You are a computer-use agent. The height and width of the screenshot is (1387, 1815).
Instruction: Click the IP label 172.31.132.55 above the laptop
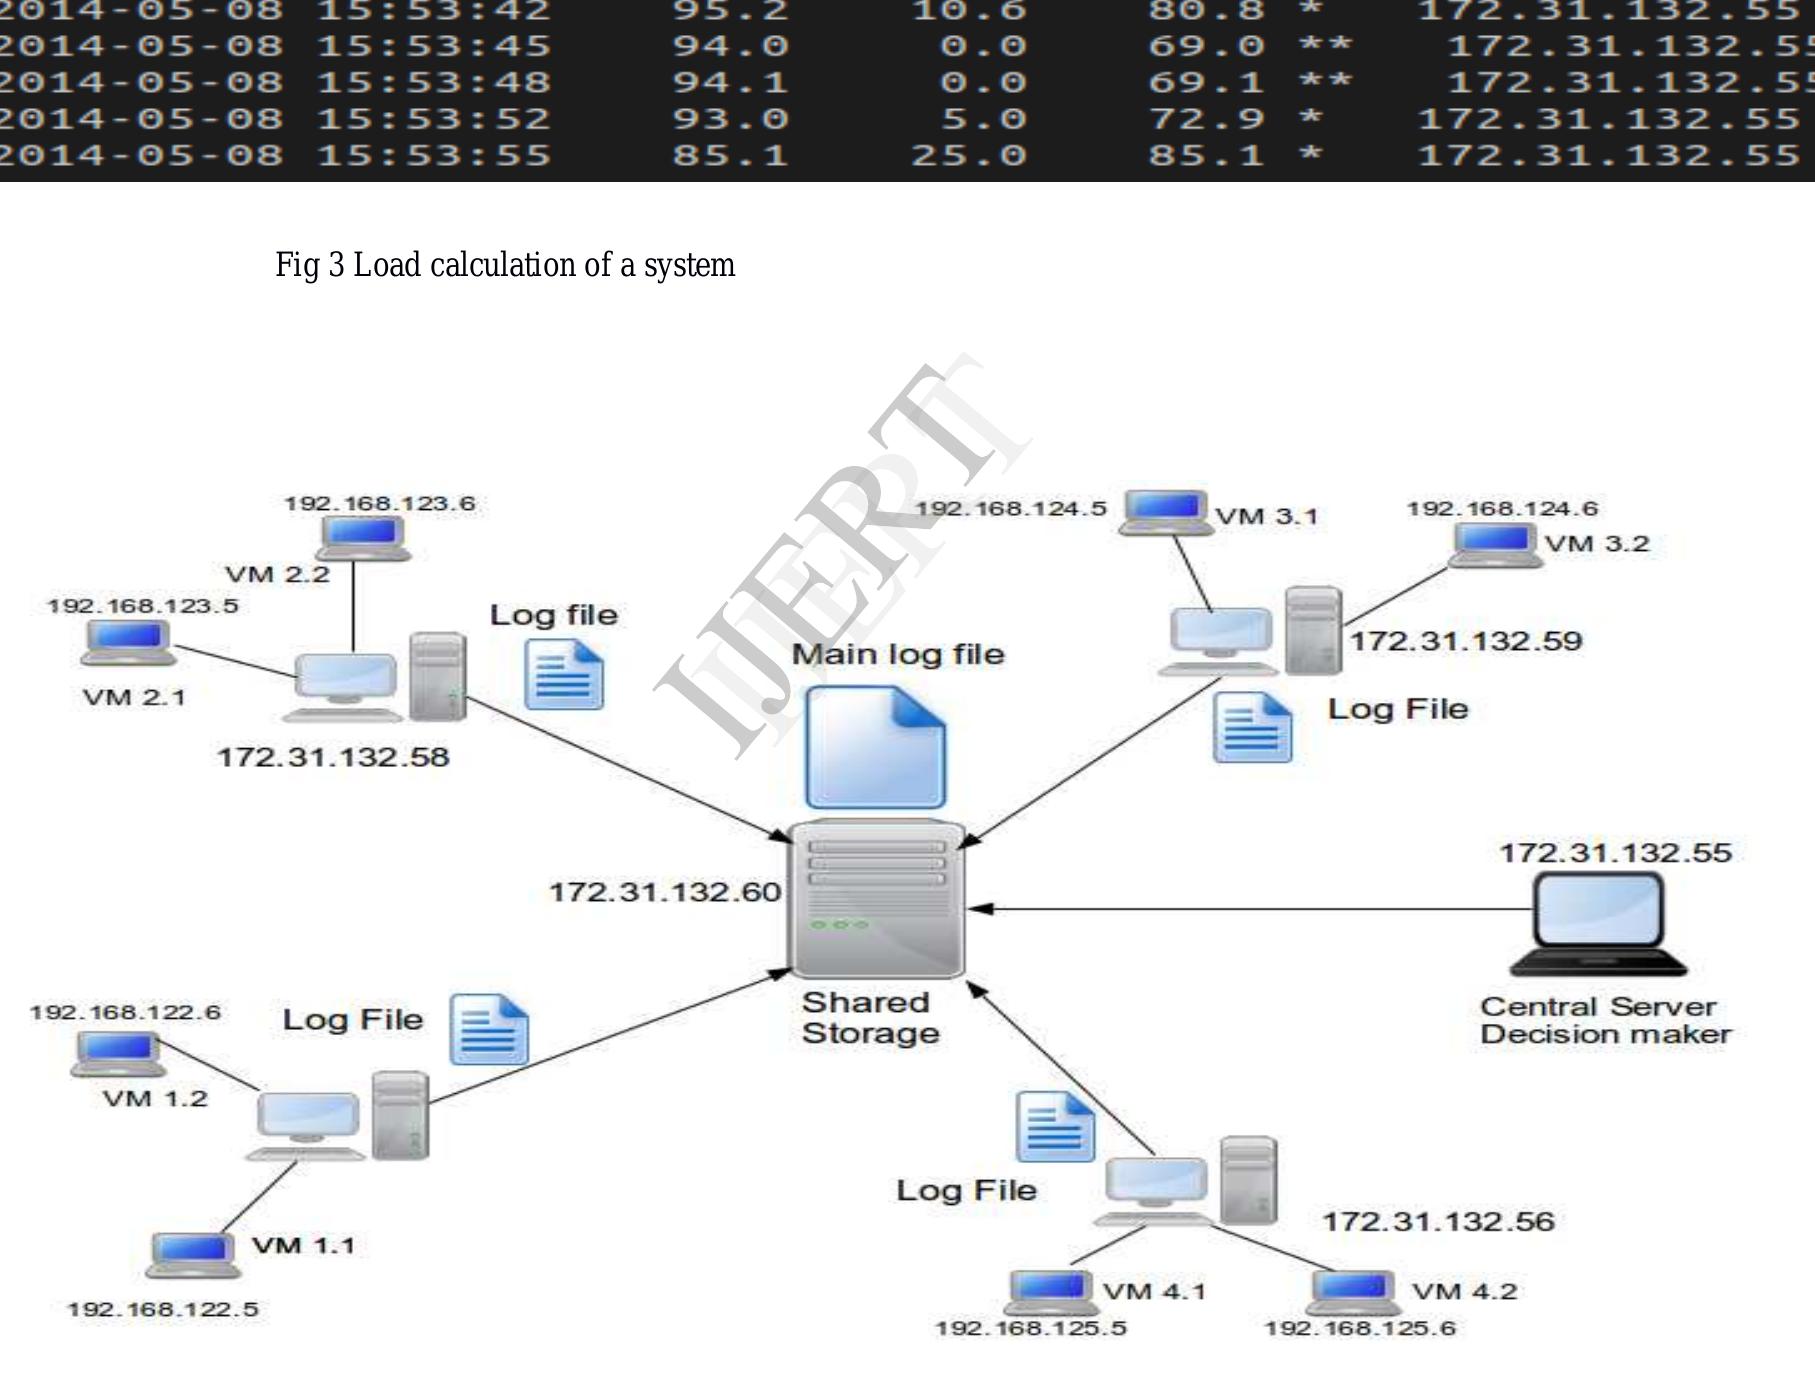1615,853
